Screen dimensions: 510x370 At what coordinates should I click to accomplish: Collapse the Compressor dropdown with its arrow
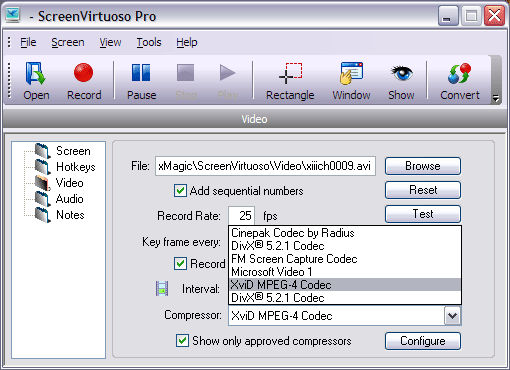[452, 316]
